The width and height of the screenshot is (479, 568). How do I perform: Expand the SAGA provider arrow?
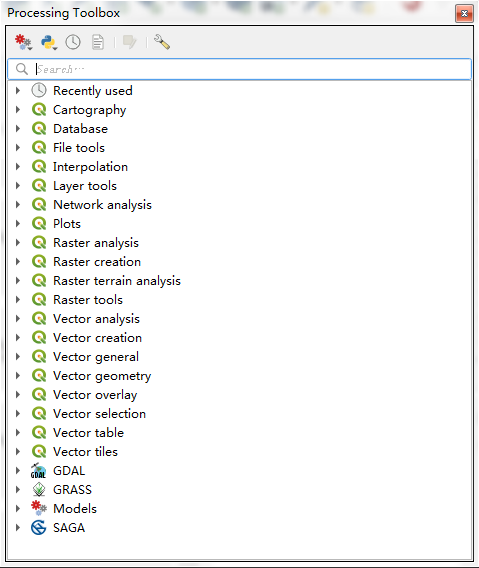(x=18, y=527)
